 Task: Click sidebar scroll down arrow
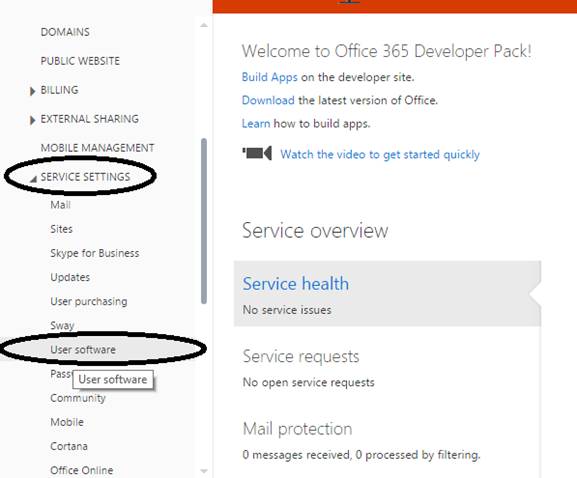(204, 471)
